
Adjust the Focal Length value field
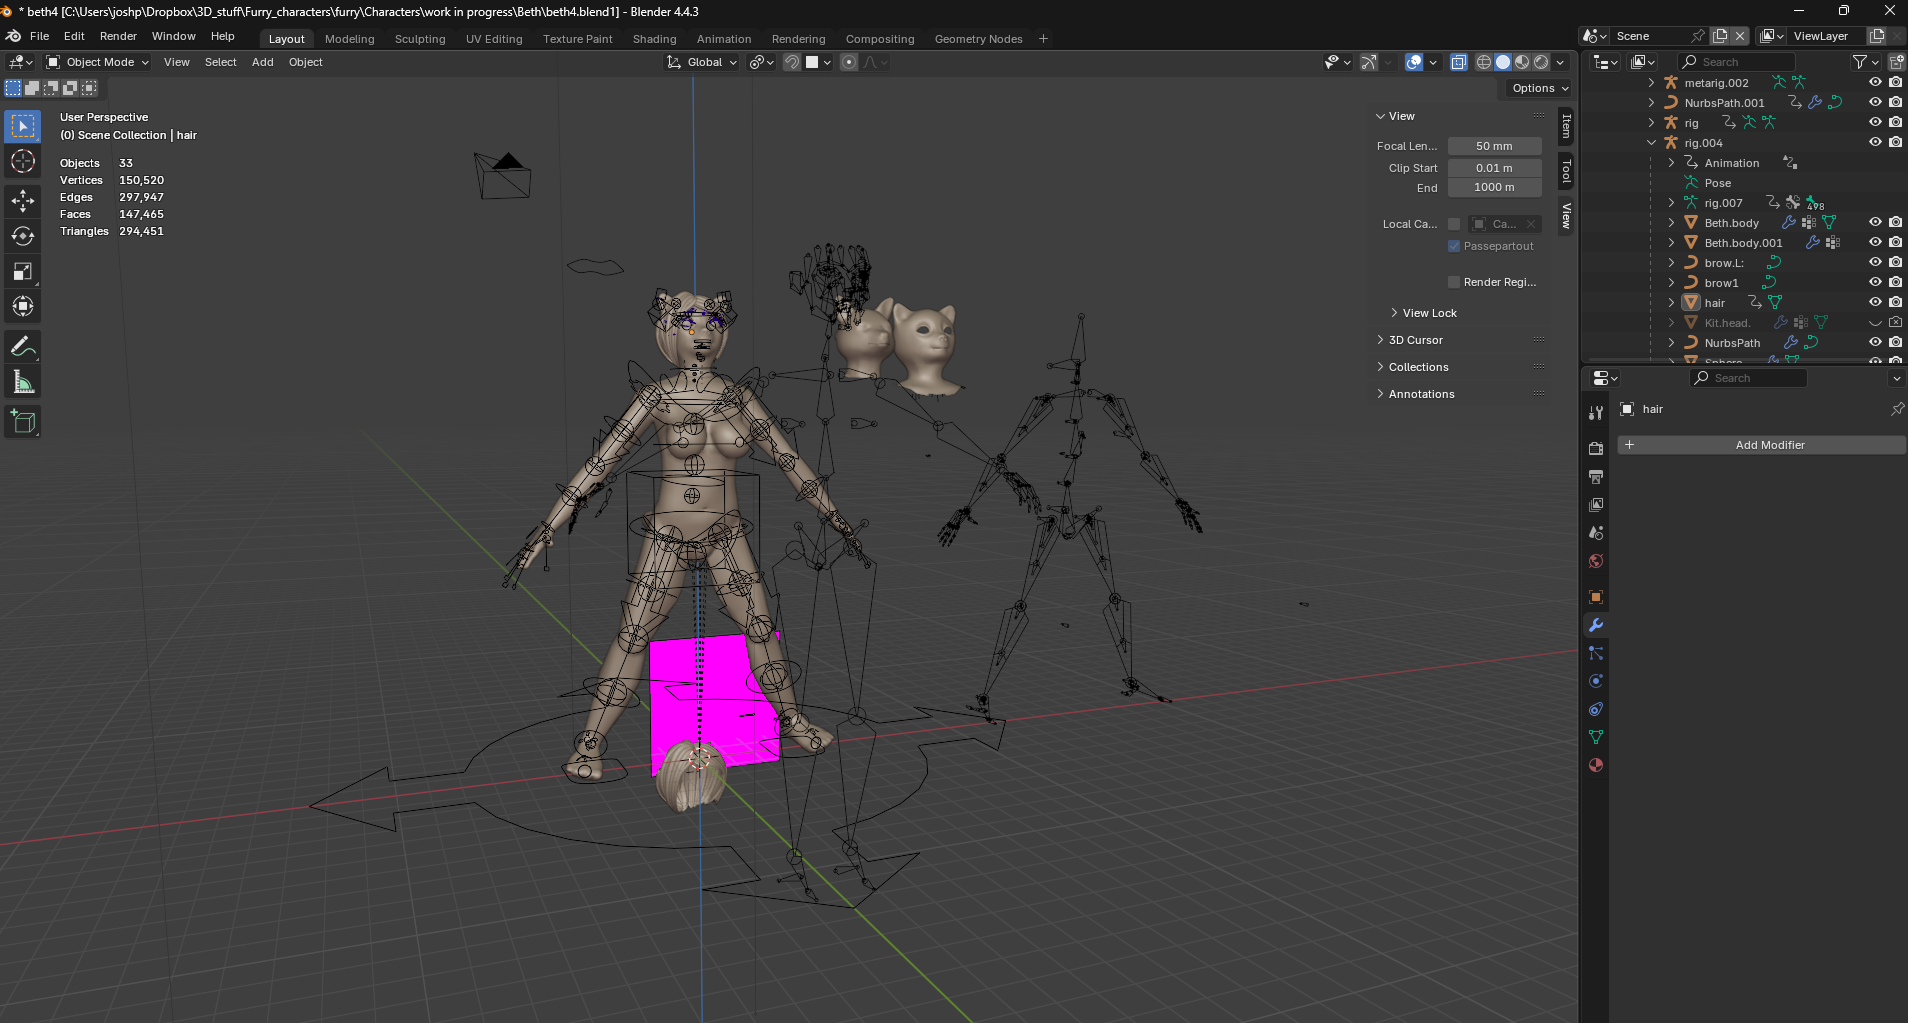pyautogui.click(x=1494, y=146)
